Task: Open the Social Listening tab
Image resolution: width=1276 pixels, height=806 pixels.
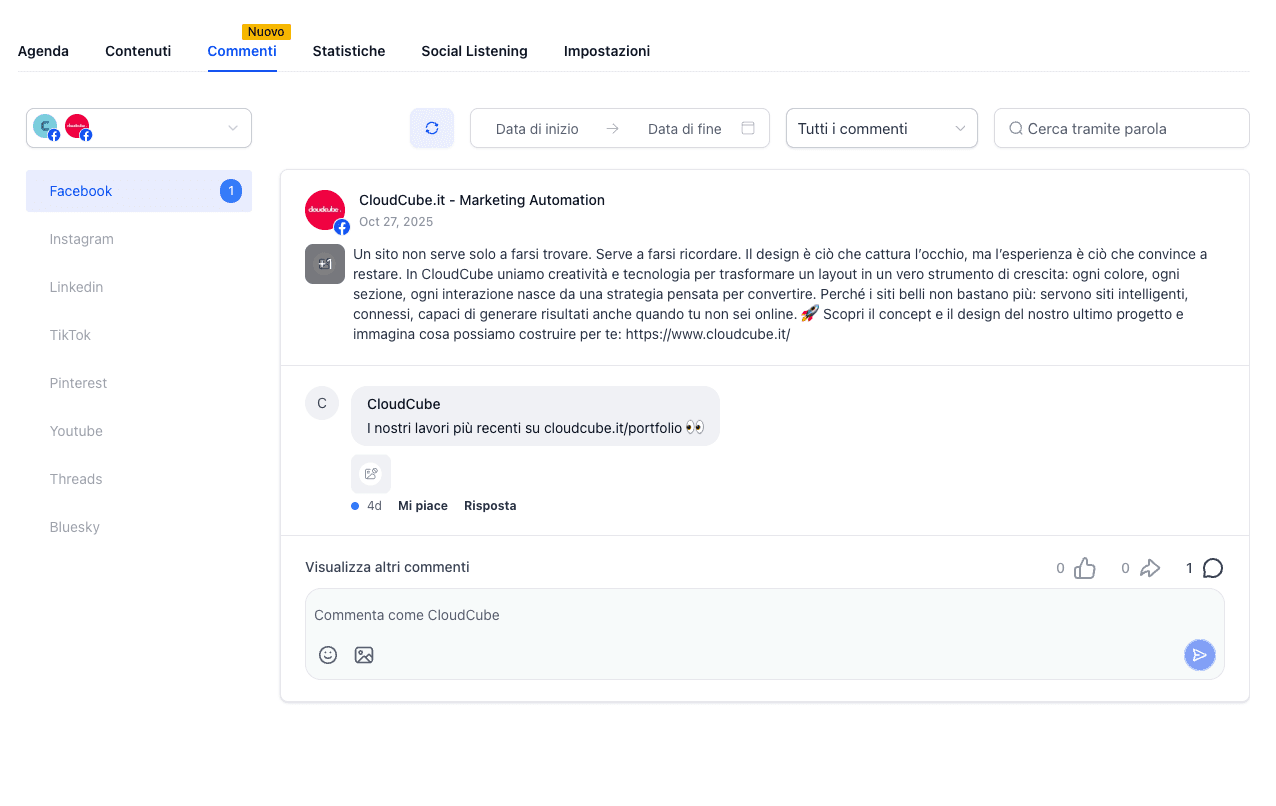Action: (474, 51)
